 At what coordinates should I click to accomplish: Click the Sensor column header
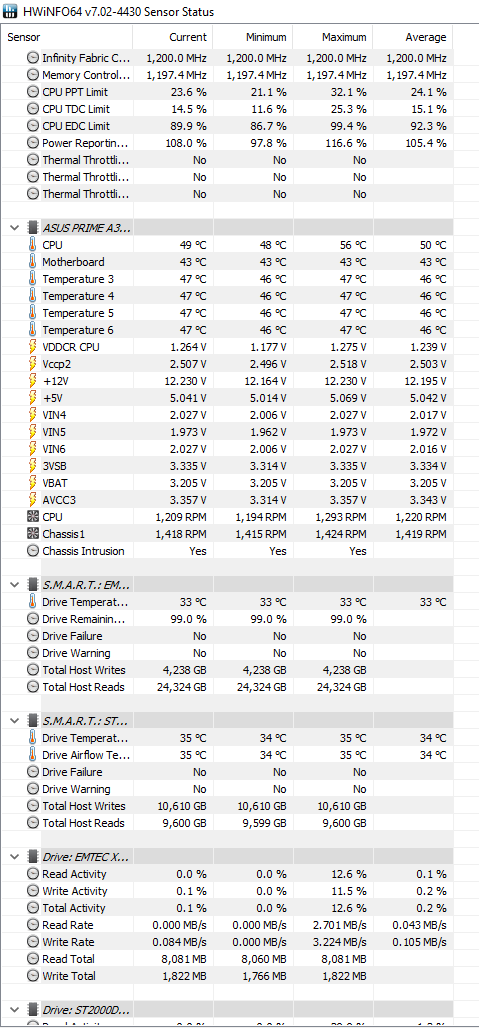coord(67,37)
